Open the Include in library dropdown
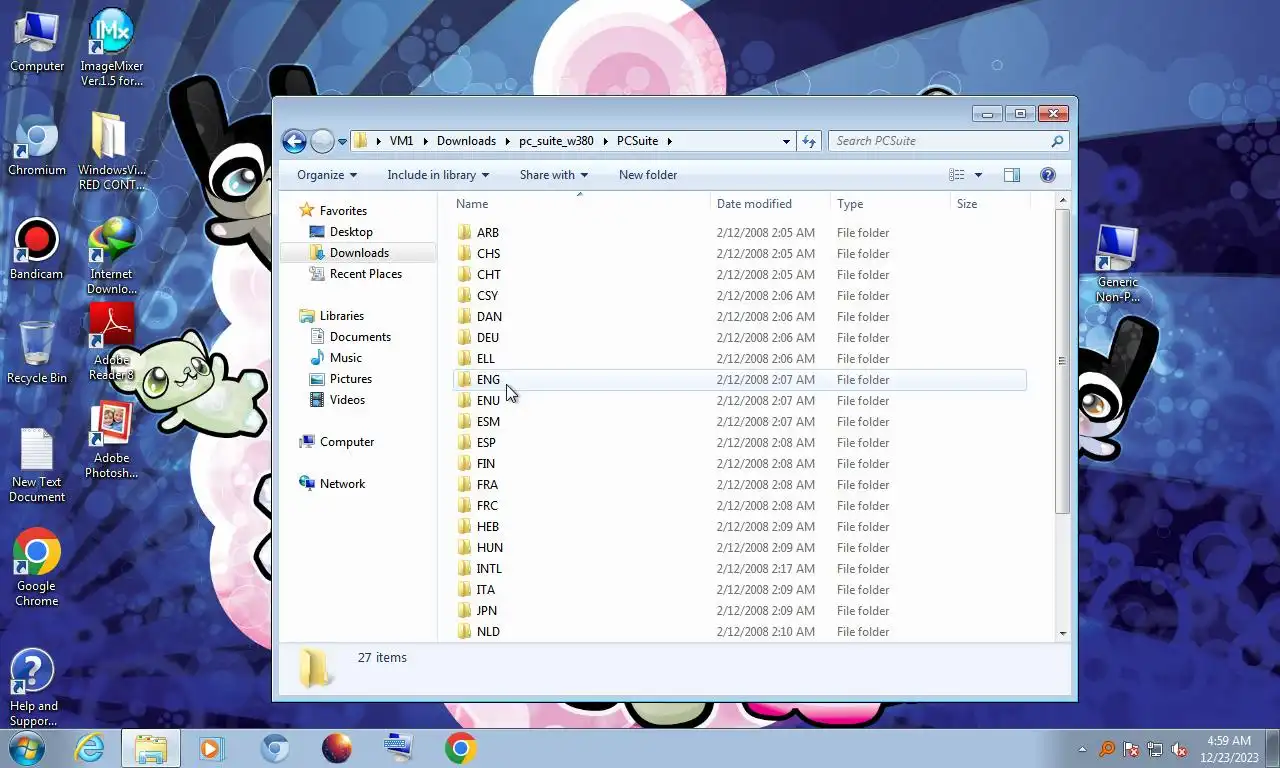The image size is (1280, 768). [438, 175]
